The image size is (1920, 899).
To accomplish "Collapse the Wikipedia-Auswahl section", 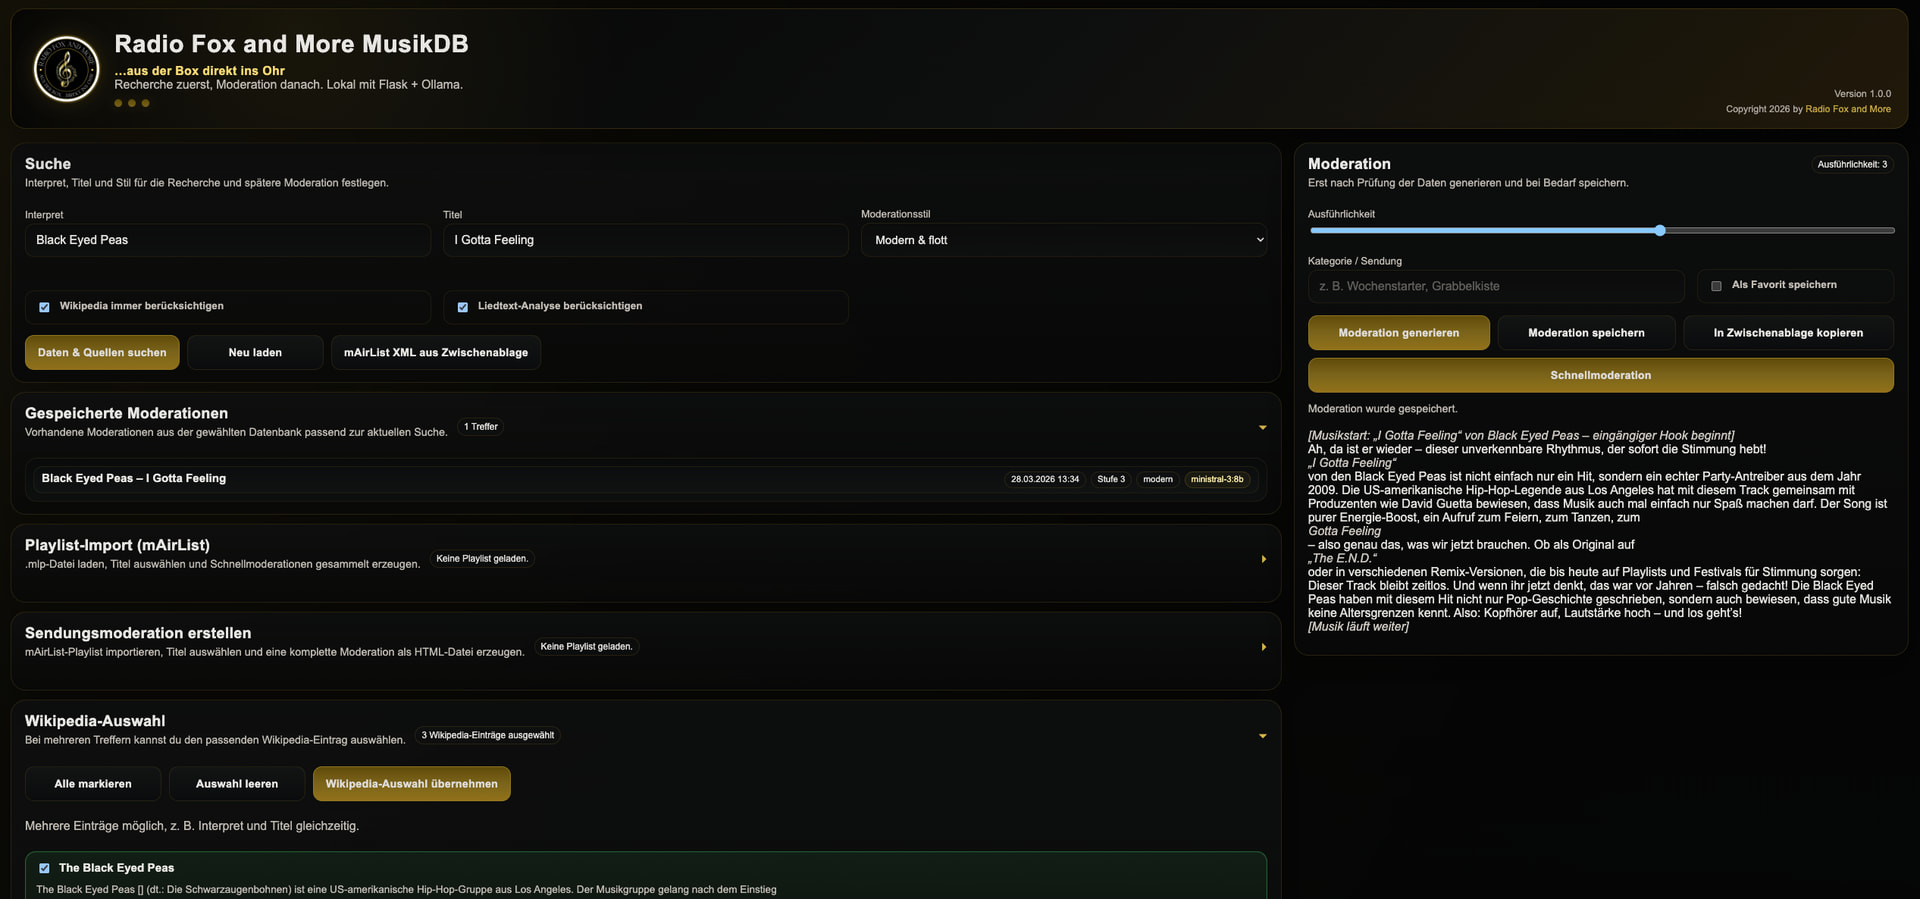I will click(x=1262, y=736).
